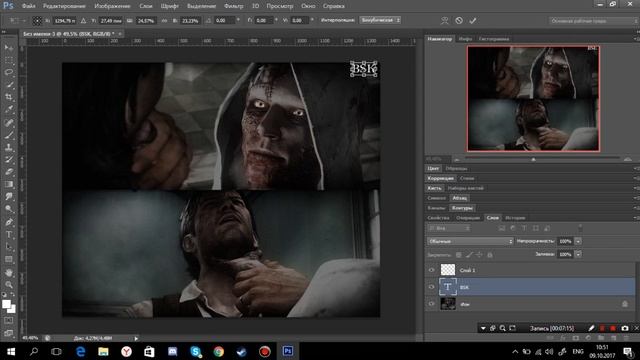The image size is (640, 360).
Task: Open the fill Заливка arrow
Action: click(578, 254)
